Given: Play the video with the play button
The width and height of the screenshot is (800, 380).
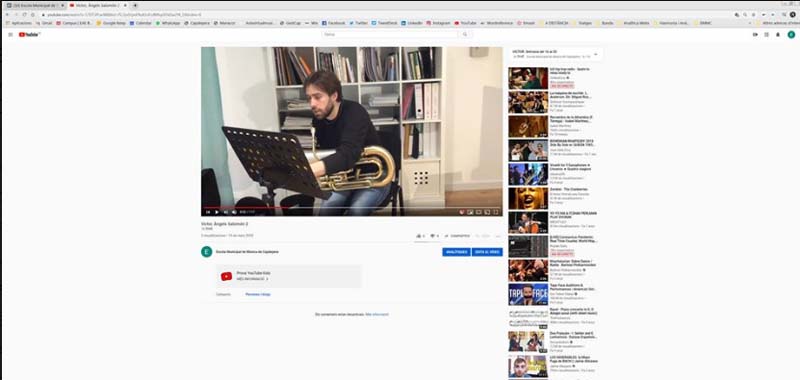Looking at the screenshot, I should pos(216,212).
